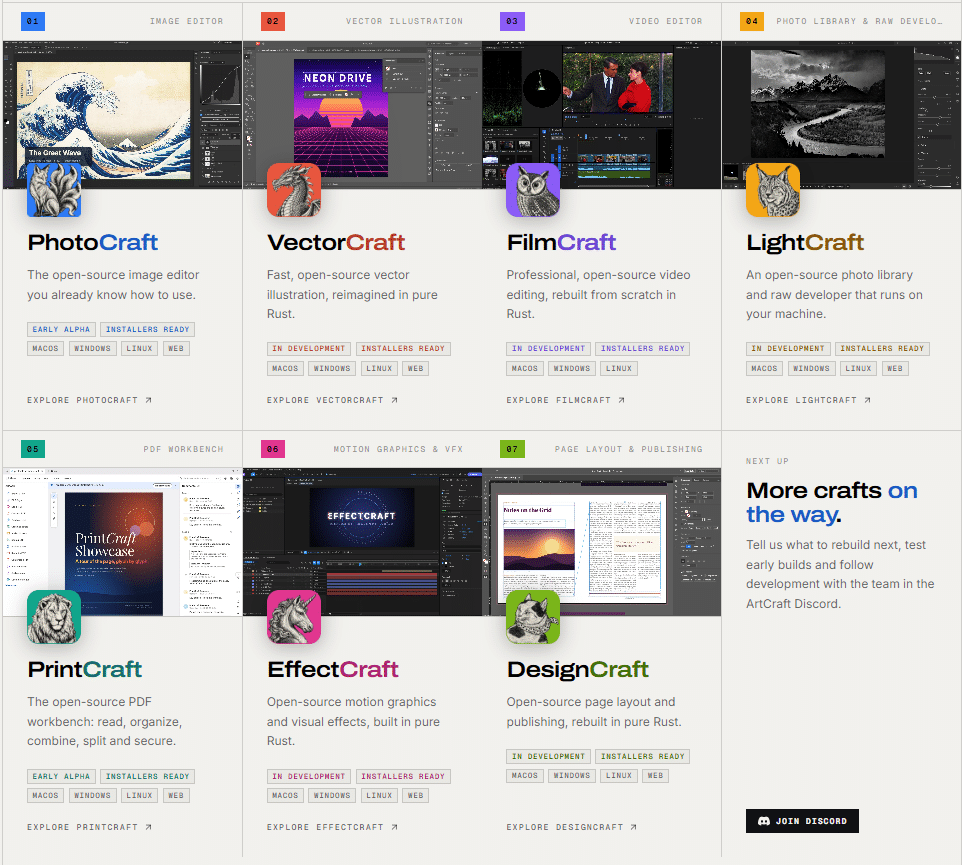Image resolution: width=962 pixels, height=865 pixels.
Task: Click the blue 01 number badge
Action: [x=33, y=21]
